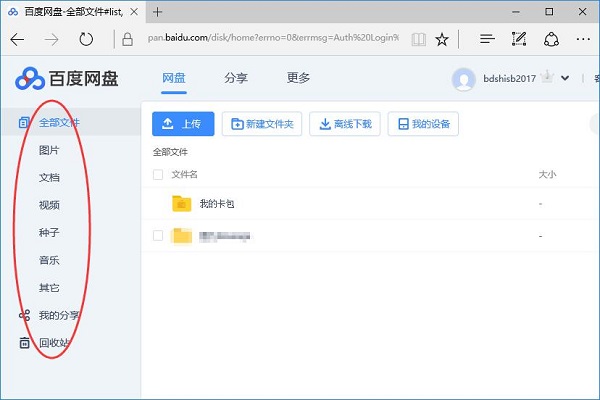Screen dimensions: 600x400
Task: Click the 离线下载 offline download button
Action: [345, 124]
